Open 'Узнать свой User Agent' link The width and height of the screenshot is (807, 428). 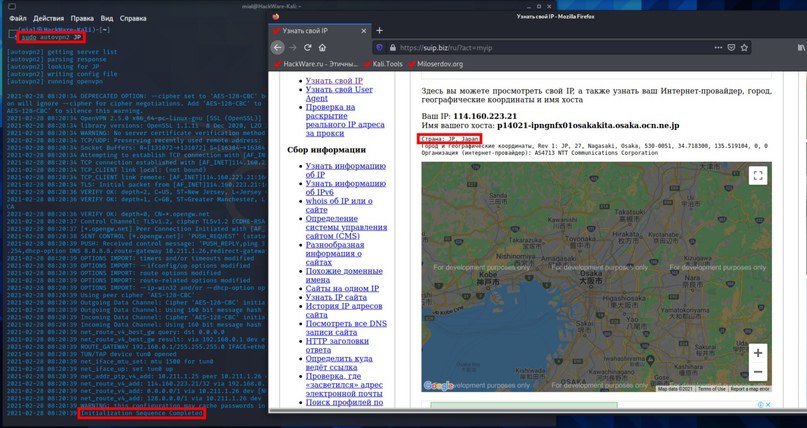click(x=339, y=94)
